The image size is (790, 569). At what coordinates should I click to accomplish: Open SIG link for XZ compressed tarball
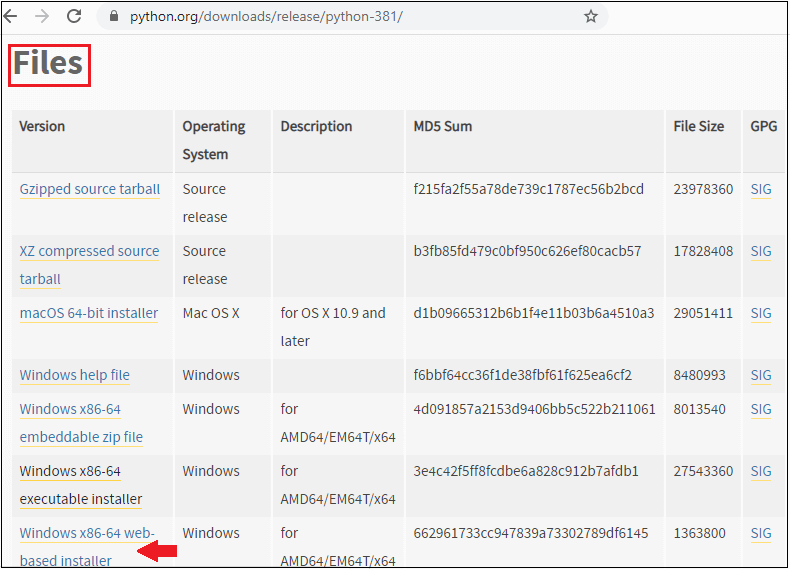tap(761, 251)
